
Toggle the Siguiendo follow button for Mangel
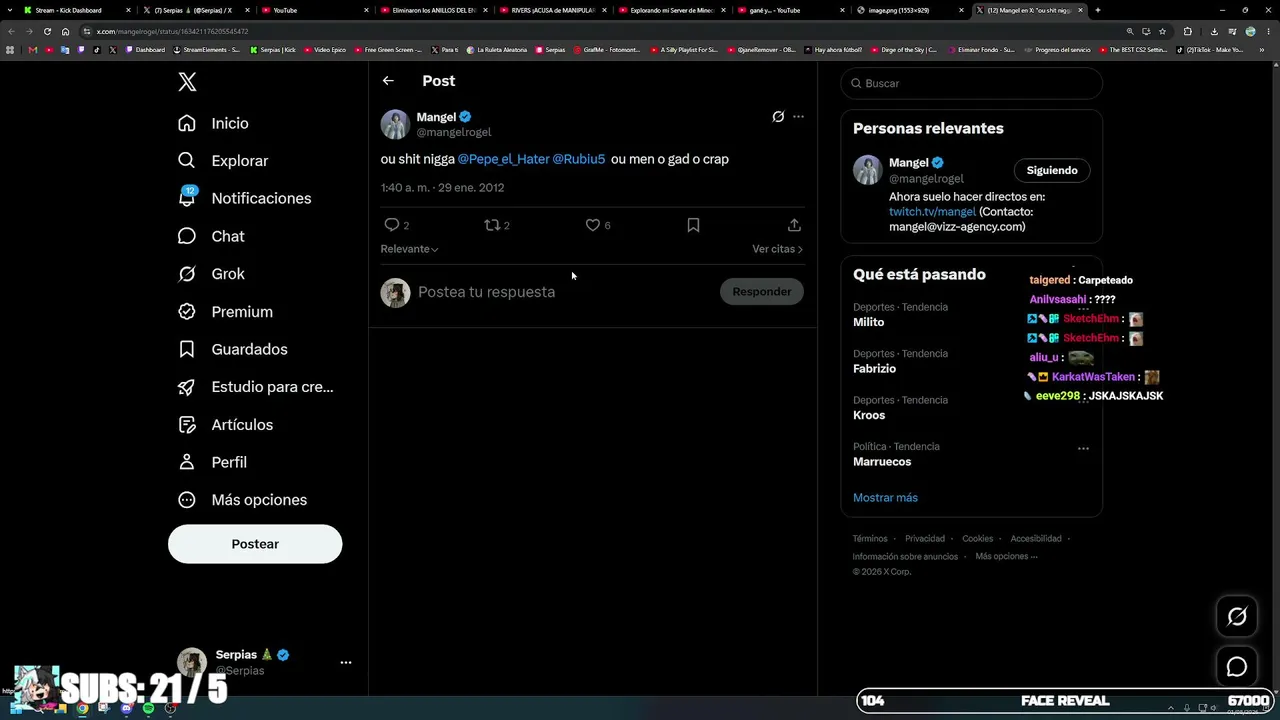(x=1052, y=171)
